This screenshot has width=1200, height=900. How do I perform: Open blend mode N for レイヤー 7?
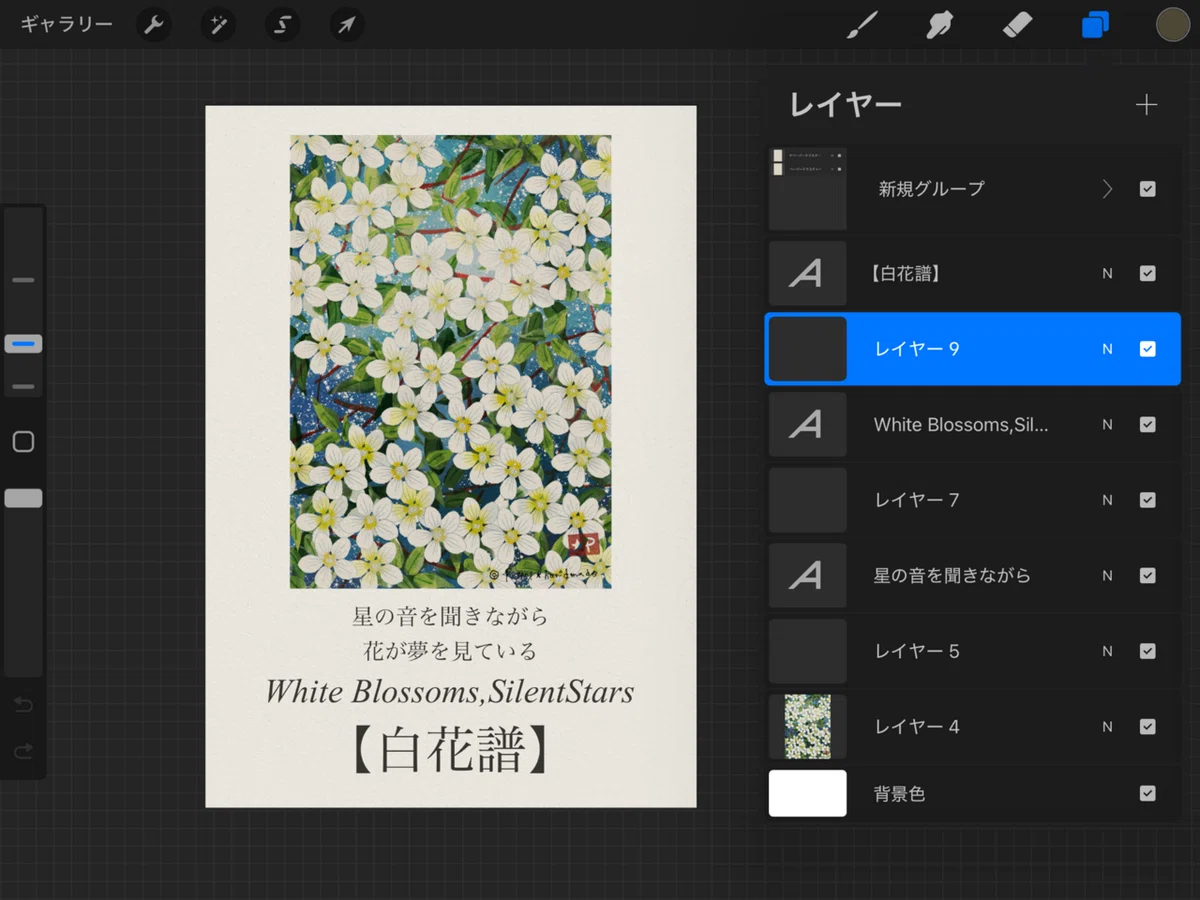tap(1107, 500)
